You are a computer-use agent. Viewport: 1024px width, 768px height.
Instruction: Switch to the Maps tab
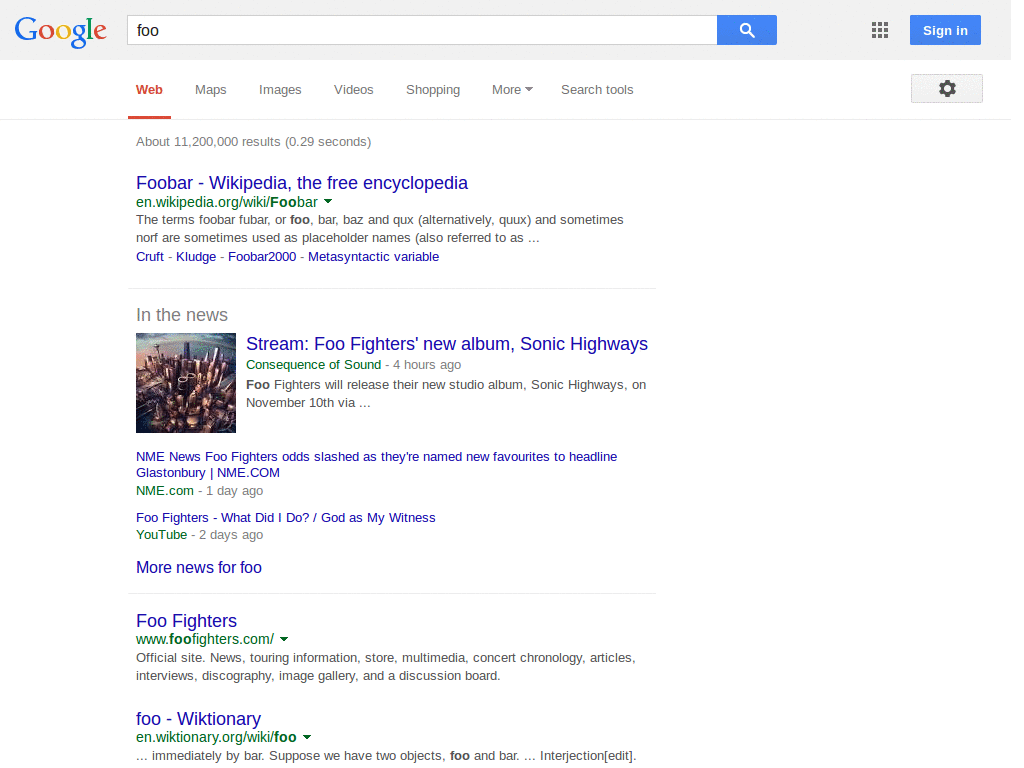tap(210, 90)
